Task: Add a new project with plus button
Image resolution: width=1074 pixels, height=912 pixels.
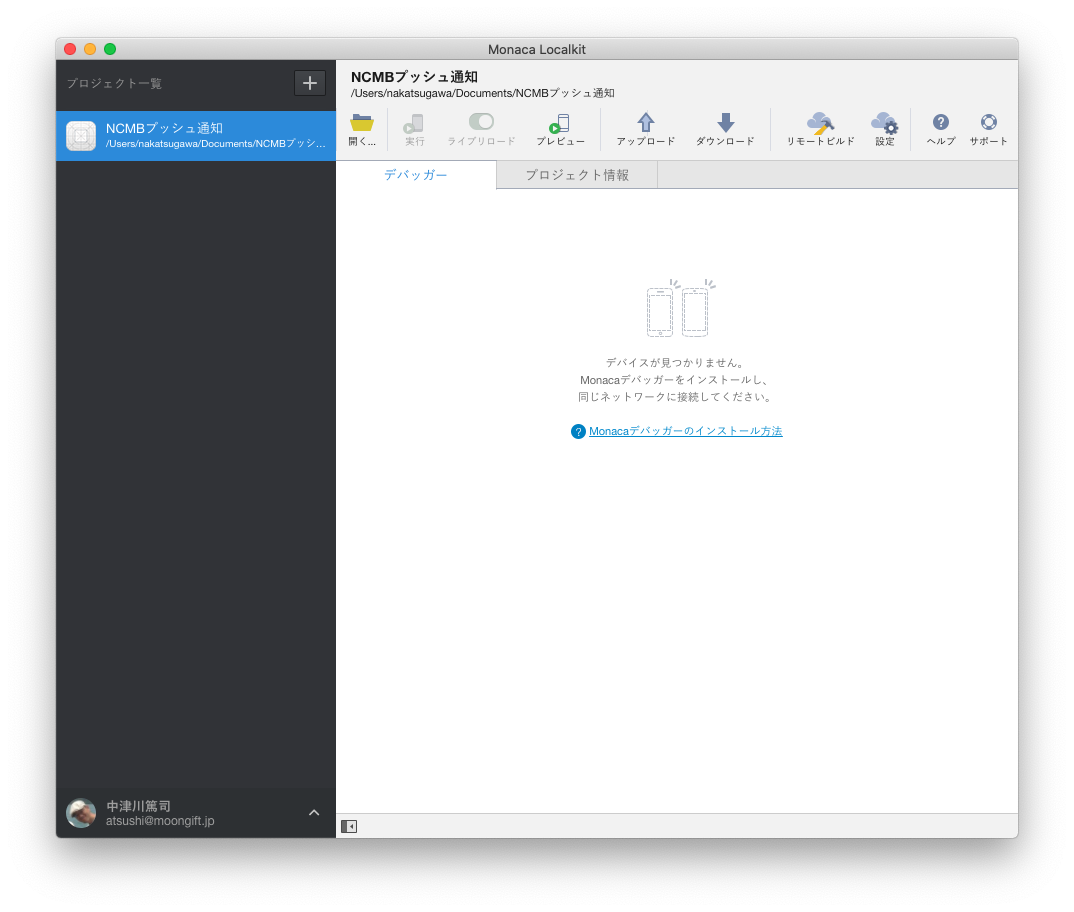Action: [x=310, y=83]
